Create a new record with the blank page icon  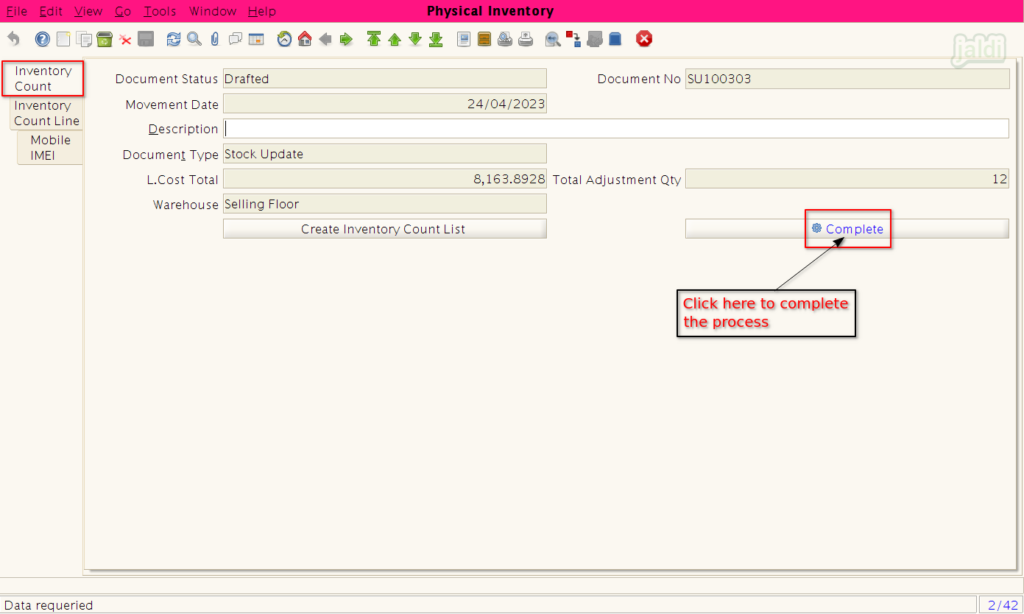pos(63,39)
